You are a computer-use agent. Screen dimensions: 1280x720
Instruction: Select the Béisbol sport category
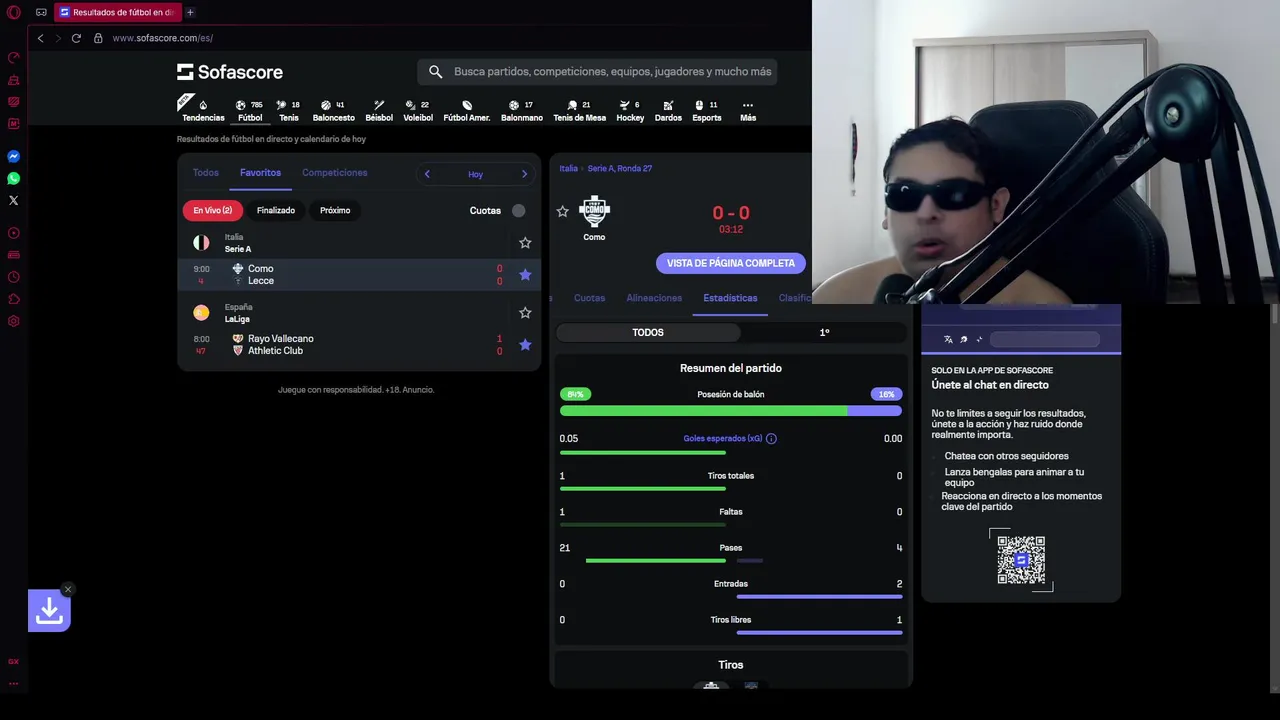(379, 110)
